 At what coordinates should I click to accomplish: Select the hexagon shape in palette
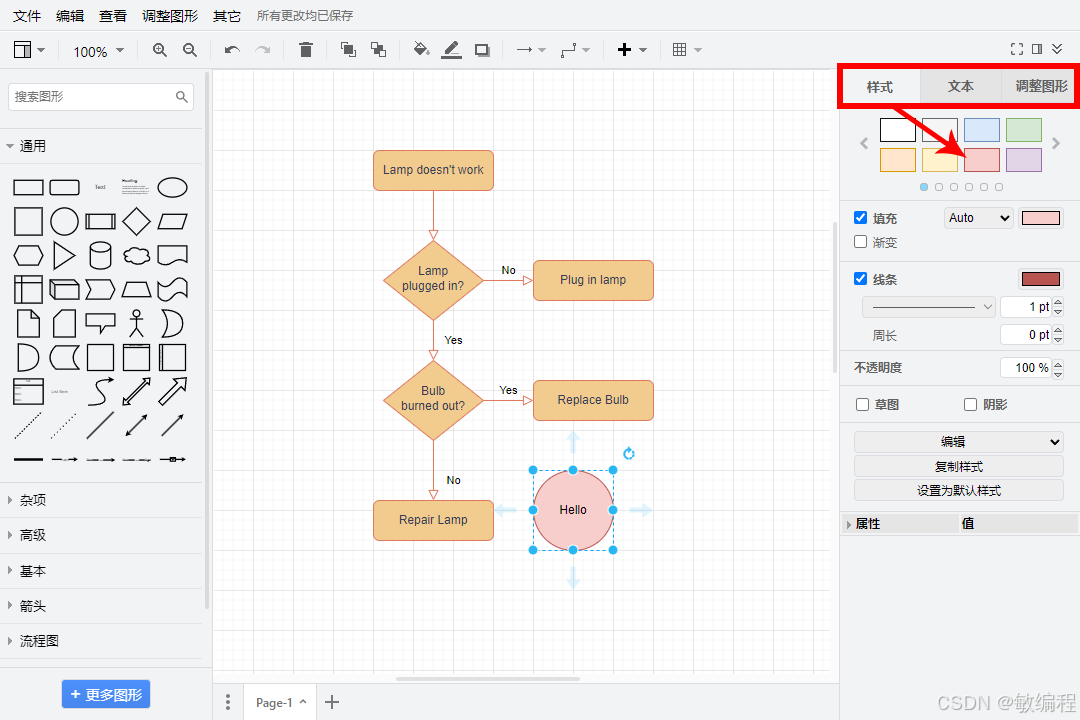pos(28,256)
